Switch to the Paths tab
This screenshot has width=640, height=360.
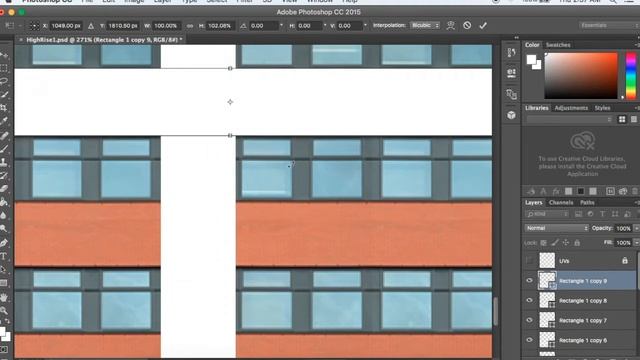[x=587, y=202]
